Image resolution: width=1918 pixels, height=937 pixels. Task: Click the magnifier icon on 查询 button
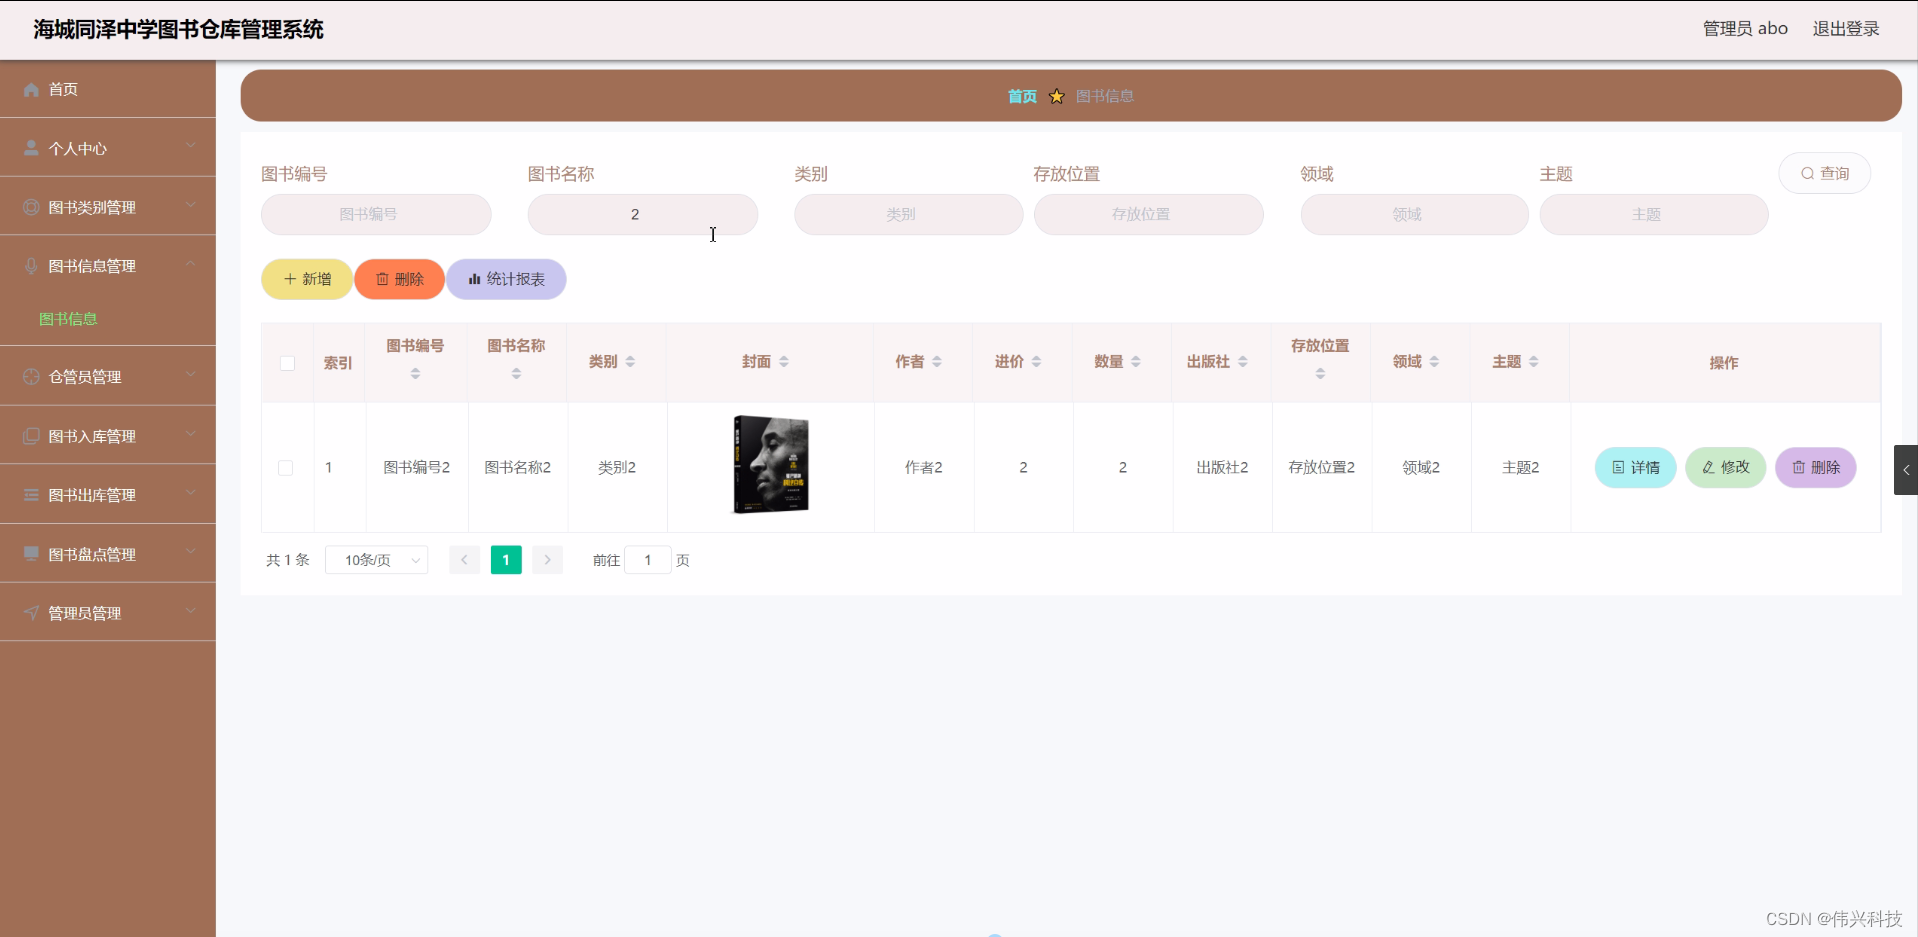pos(1808,172)
